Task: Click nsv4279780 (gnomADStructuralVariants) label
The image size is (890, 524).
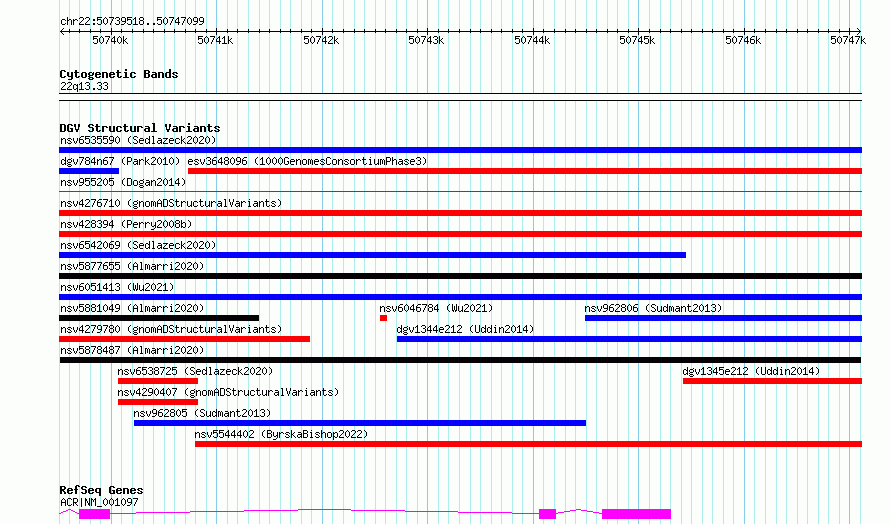Action: tap(171, 329)
